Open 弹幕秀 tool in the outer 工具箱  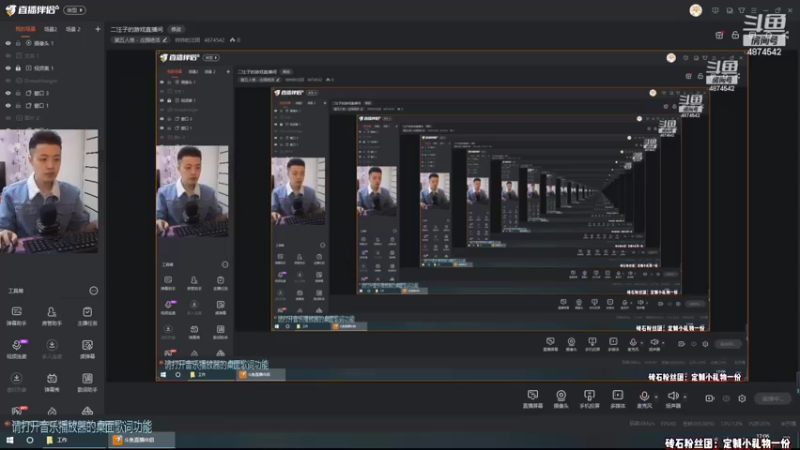click(x=52, y=382)
